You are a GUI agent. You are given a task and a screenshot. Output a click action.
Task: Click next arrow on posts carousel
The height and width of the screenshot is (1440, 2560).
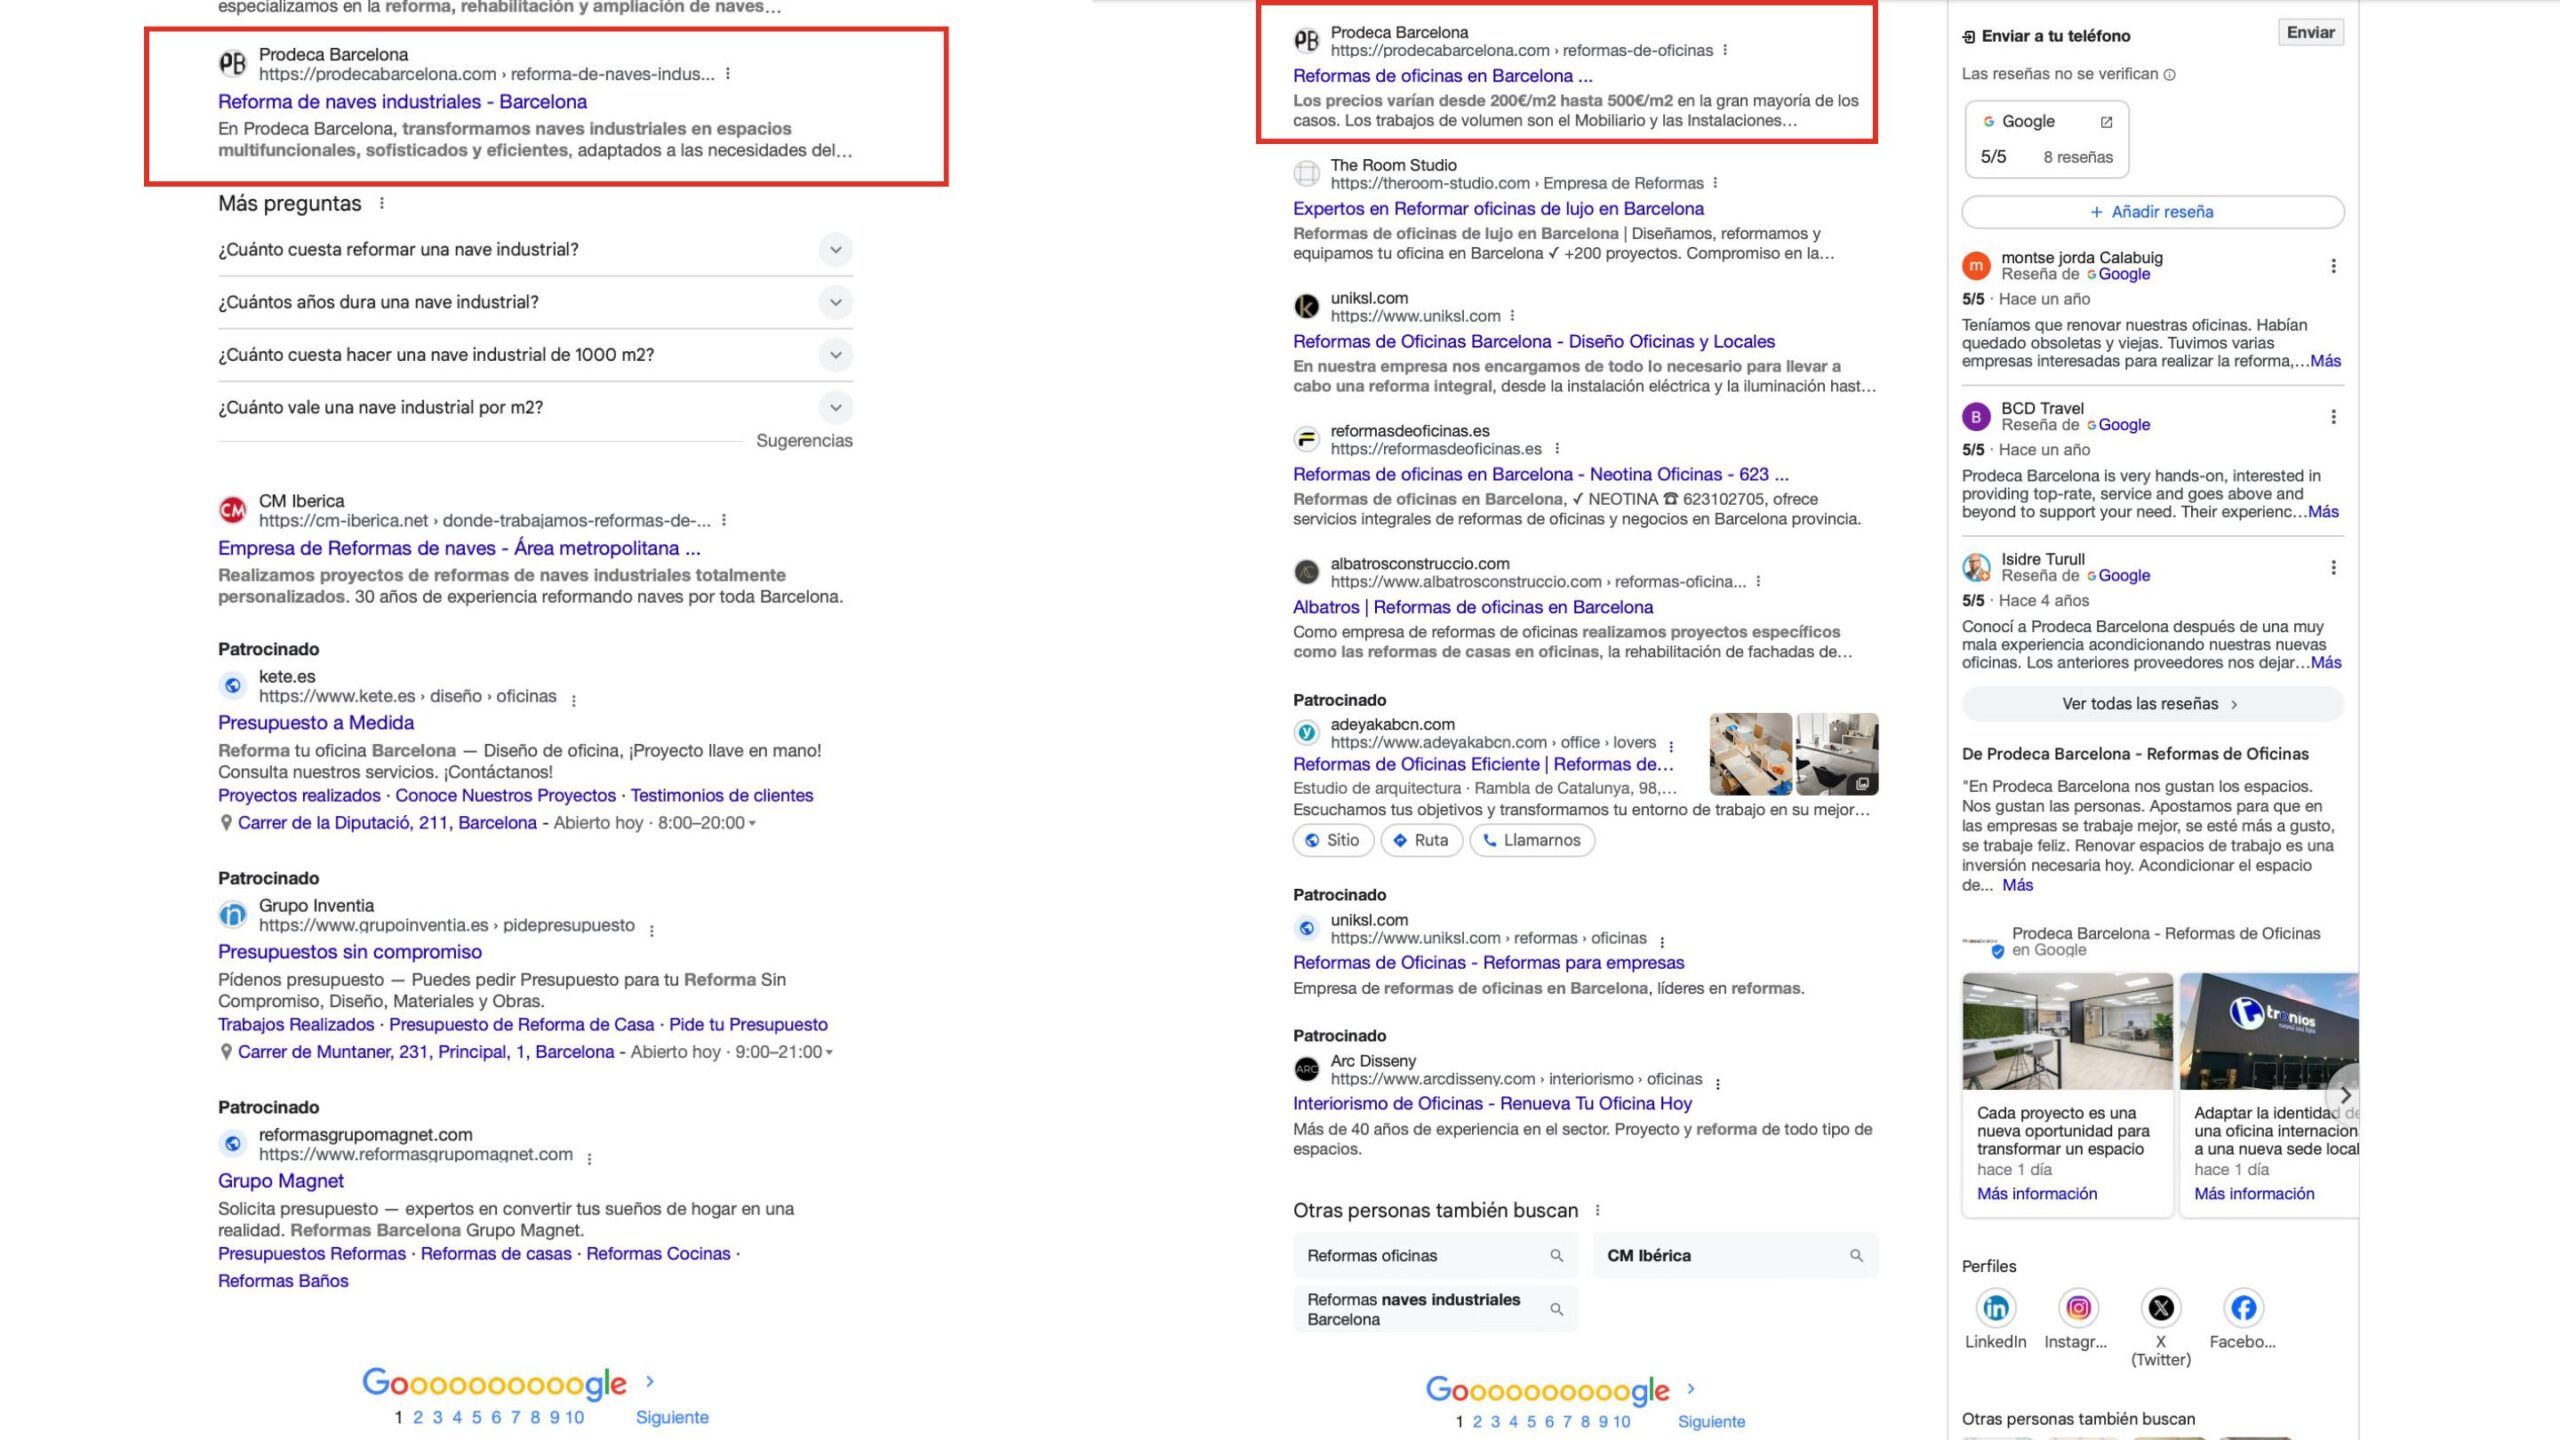pyautogui.click(x=2344, y=1095)
